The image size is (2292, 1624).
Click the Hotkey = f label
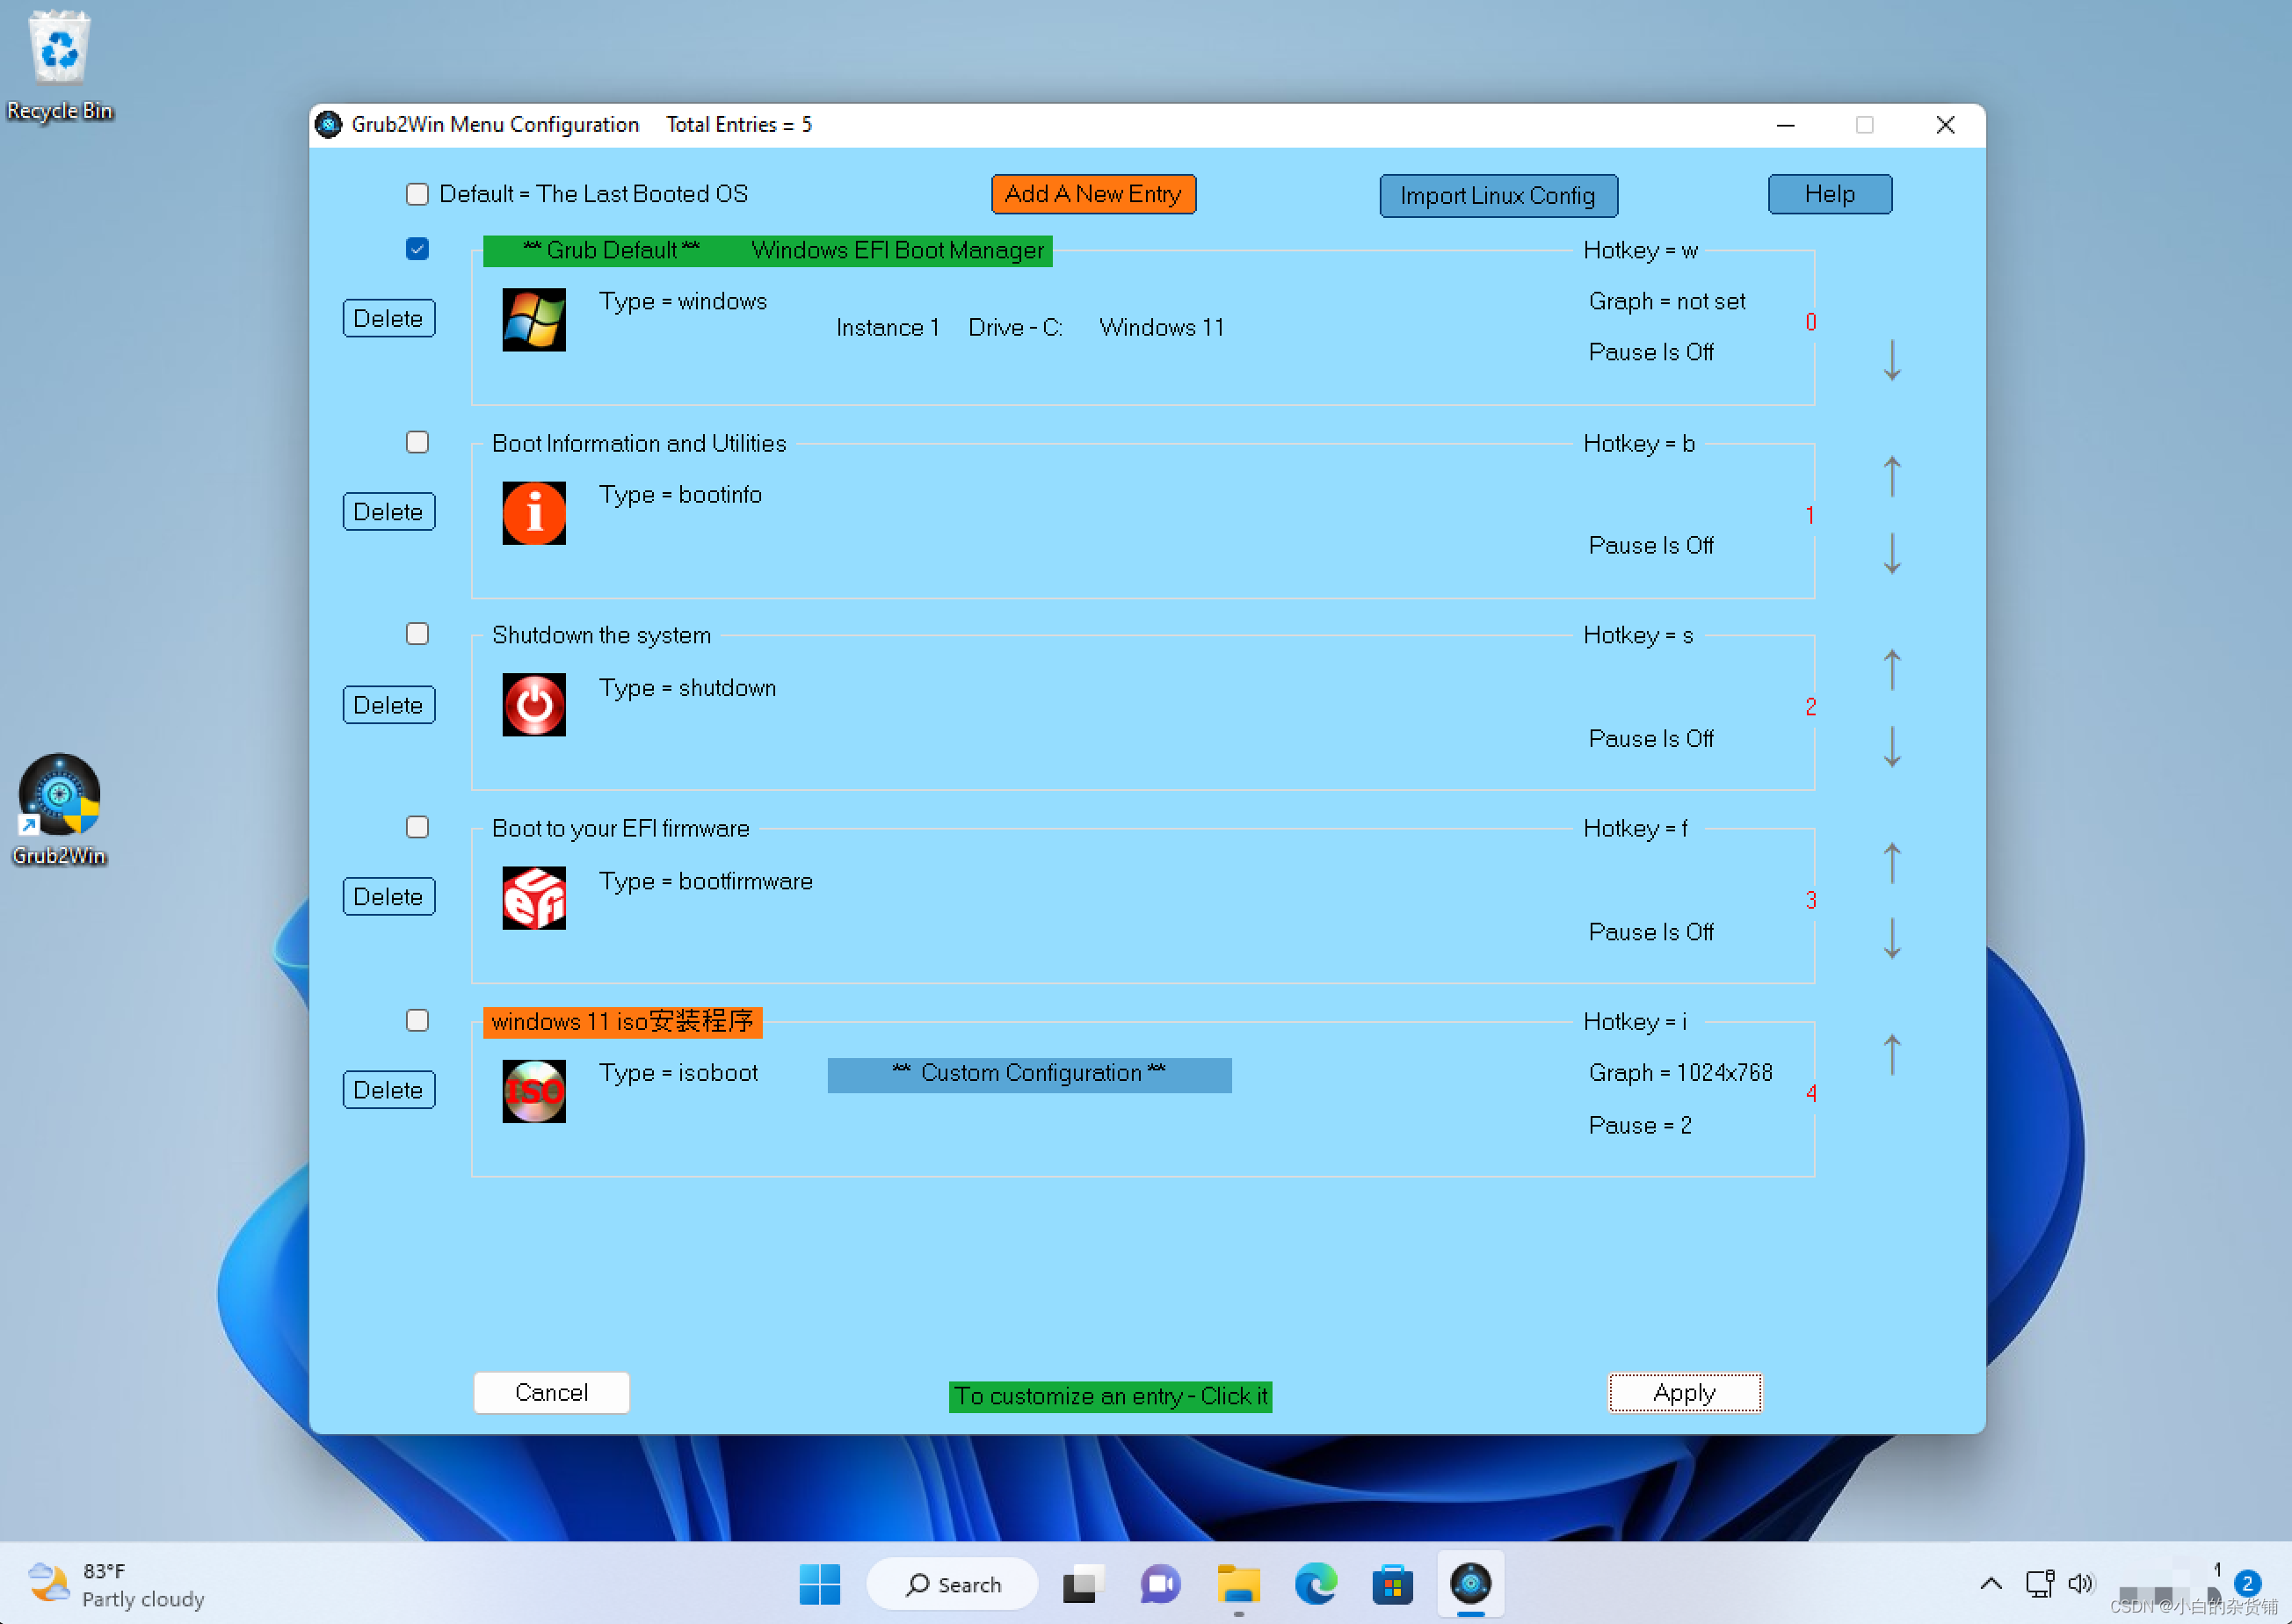pyautogui.click(x=1635, y=828)
